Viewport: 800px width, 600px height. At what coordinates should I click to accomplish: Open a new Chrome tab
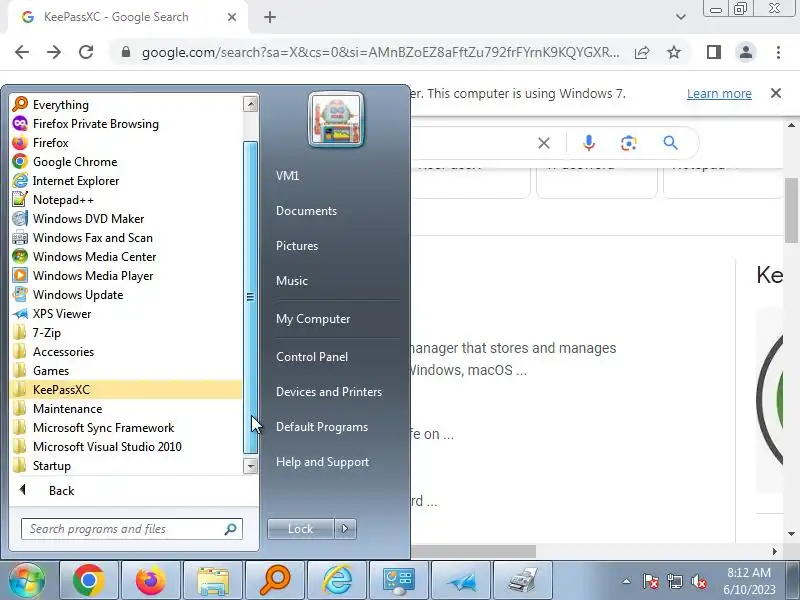pyautogui.click(x=270, y=17)
